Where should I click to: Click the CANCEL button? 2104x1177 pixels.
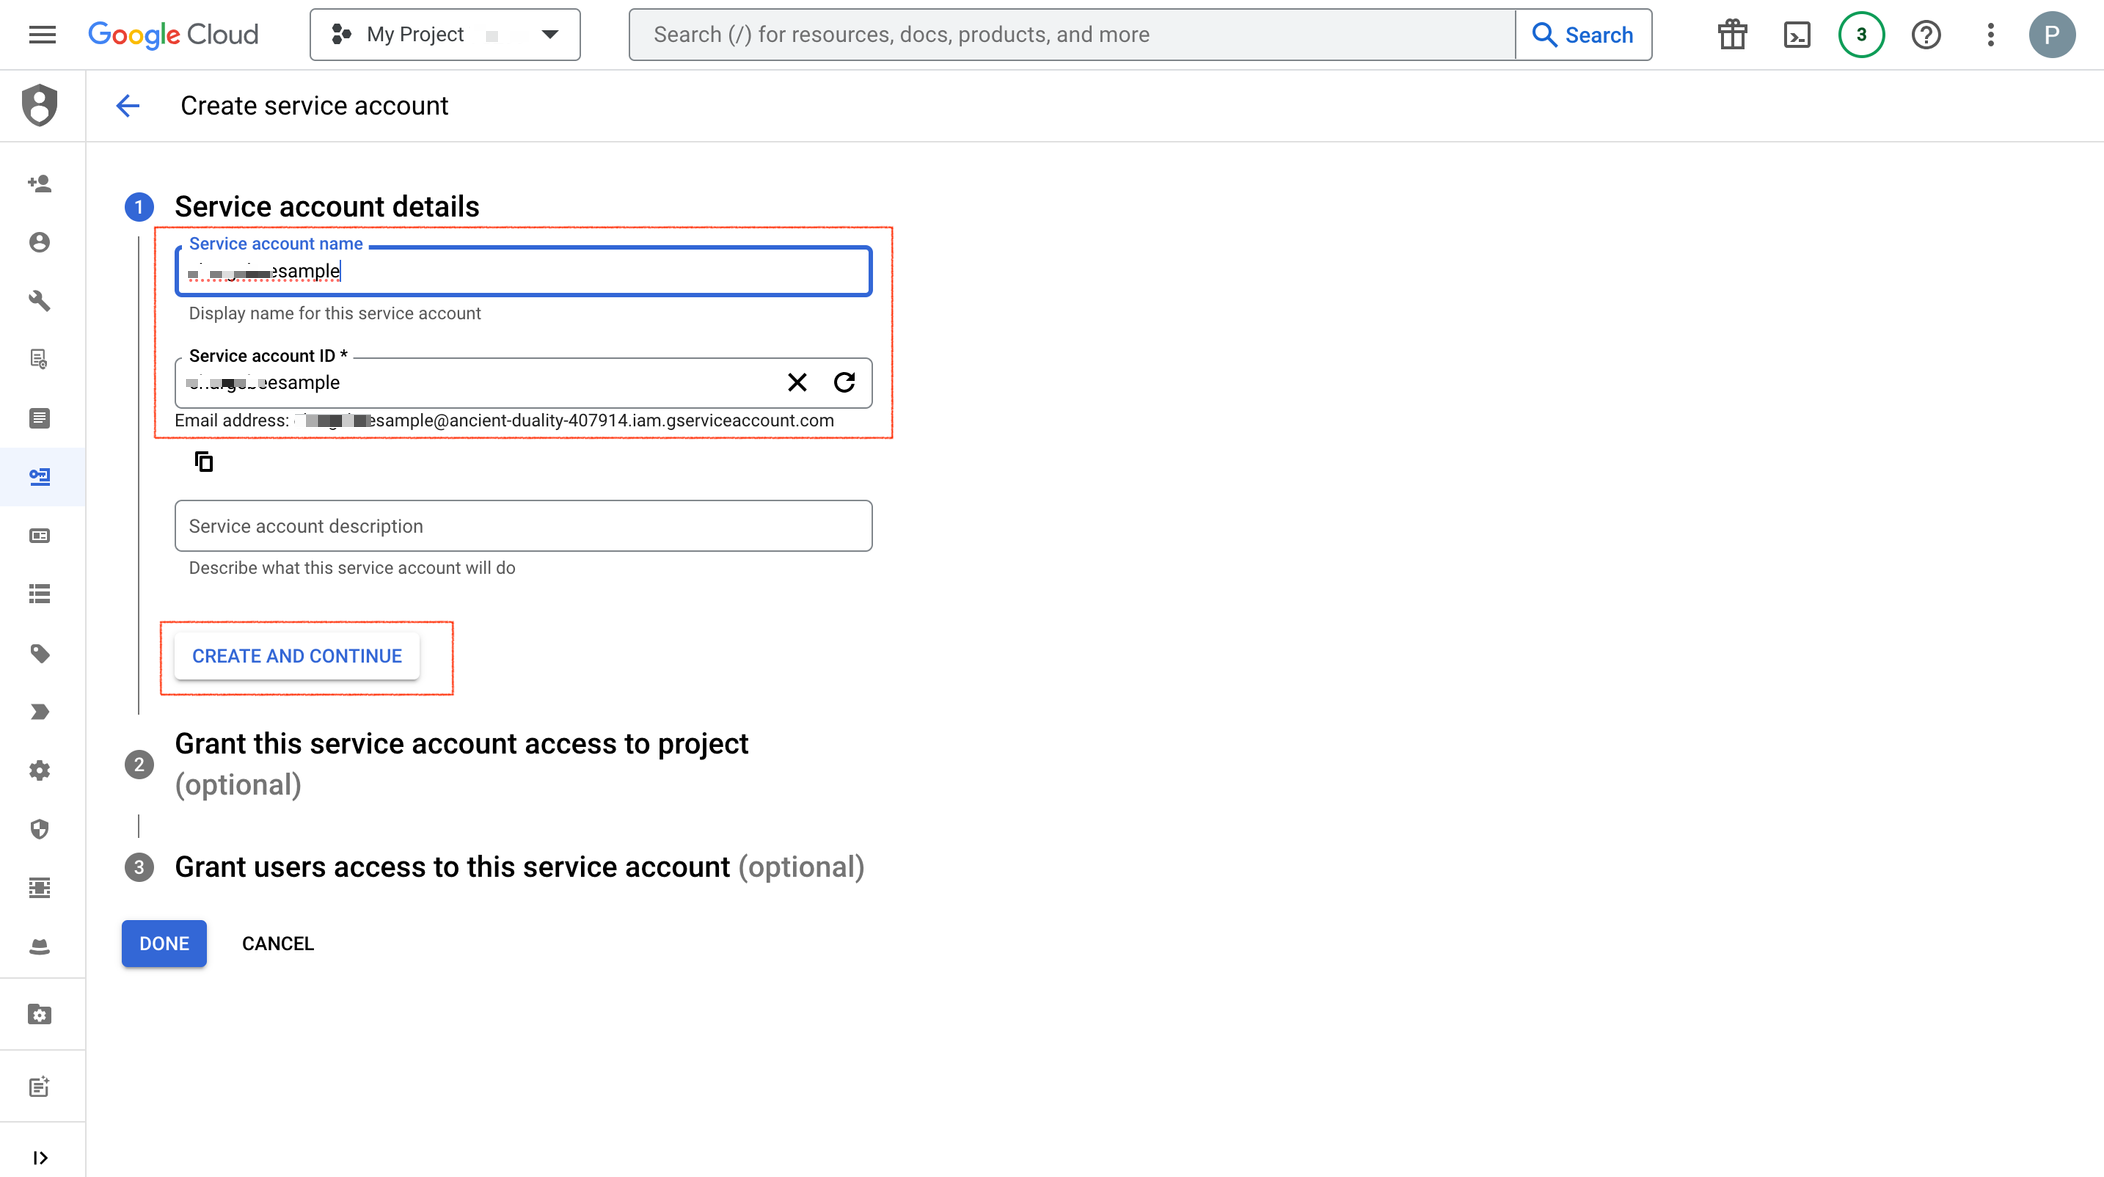pos(277,944)
